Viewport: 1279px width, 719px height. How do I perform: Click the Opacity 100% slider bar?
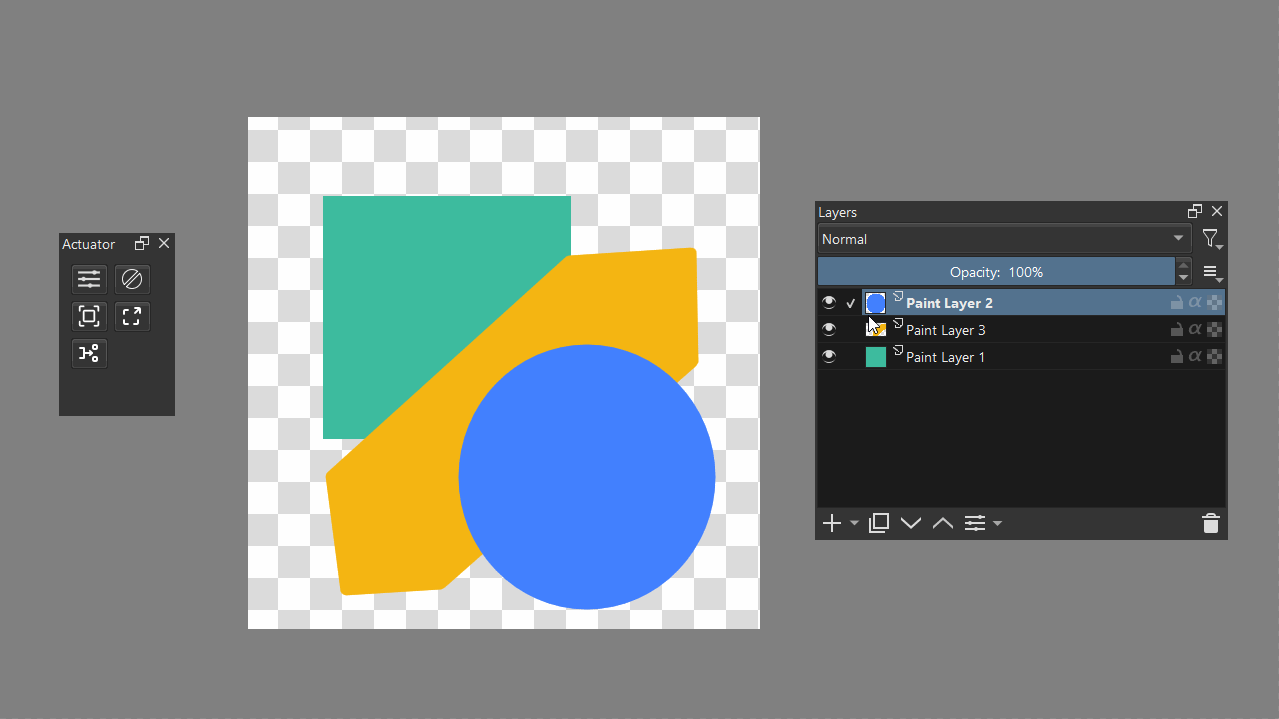coord(996,272)
